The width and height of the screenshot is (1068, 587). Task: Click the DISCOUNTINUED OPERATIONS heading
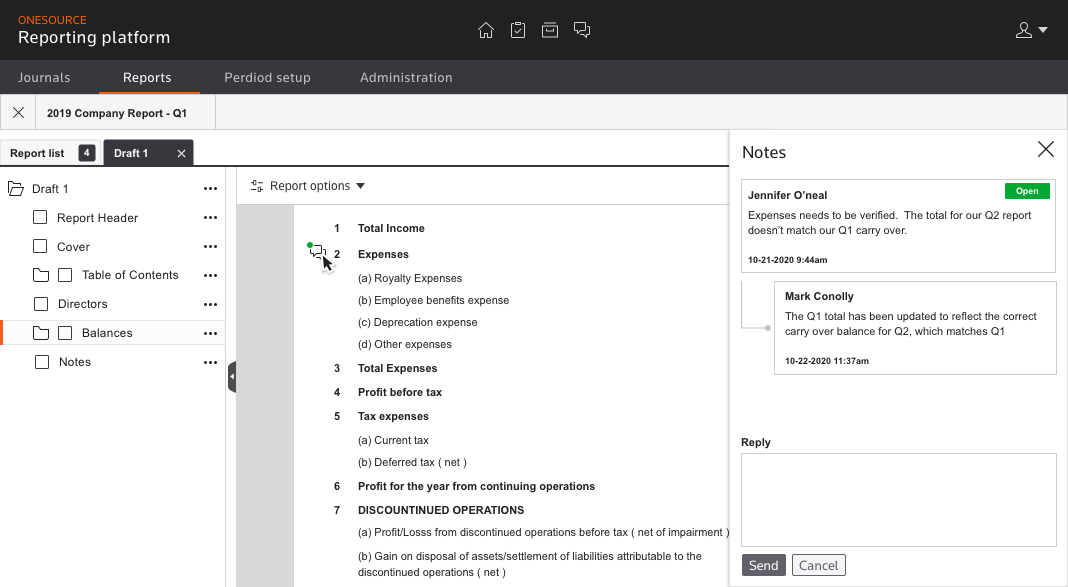click(441, 510)
